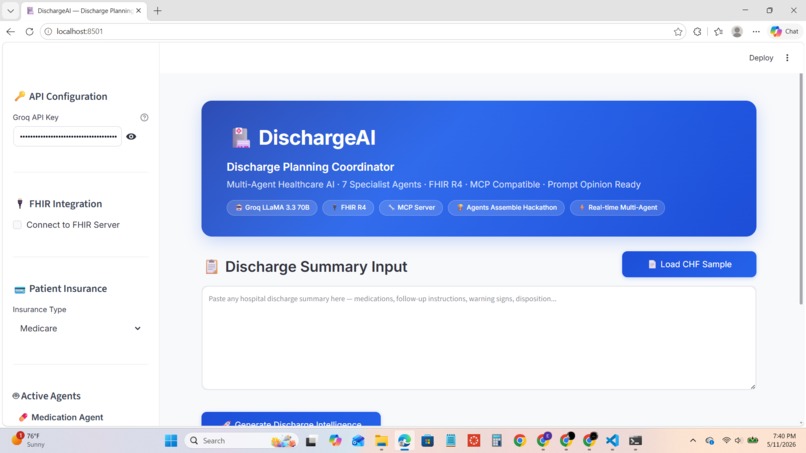This screenshot has height=453, width=806.
Task: Open File Explorer from the taskbar
Action: click(x=381, y=441)
